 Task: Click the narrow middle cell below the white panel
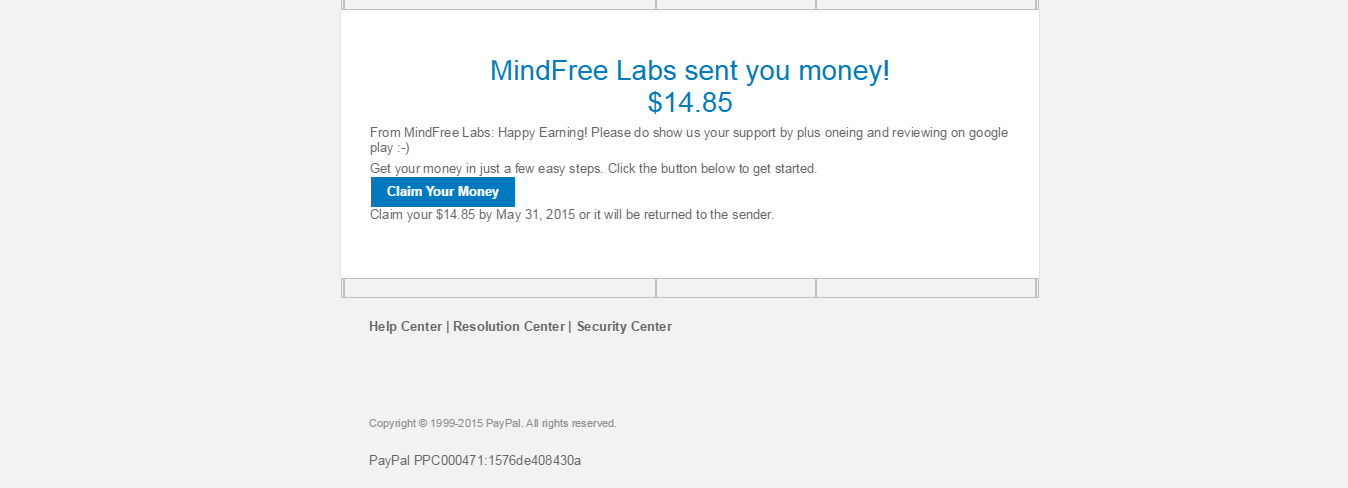tap(736, 288)
